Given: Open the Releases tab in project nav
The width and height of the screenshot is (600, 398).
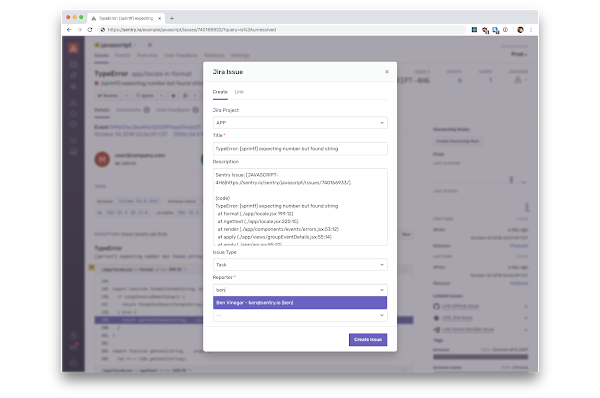Looking at the screenshot, I should [x=214, y=55].
